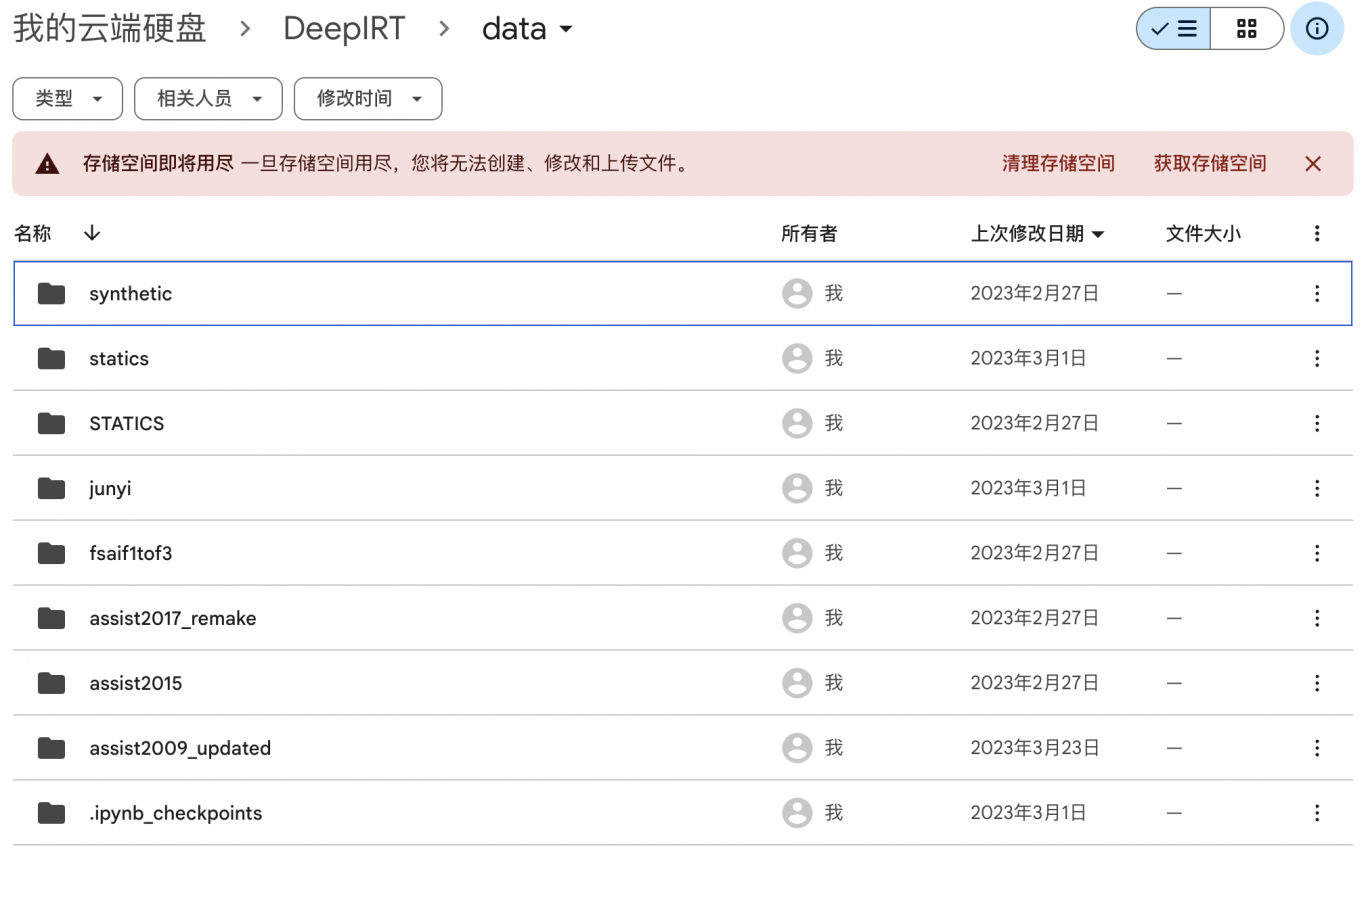Click the assist2017_remake folder icon
Image resolution: width=1366 pixels, height=909 pixels.
(51, 618)
